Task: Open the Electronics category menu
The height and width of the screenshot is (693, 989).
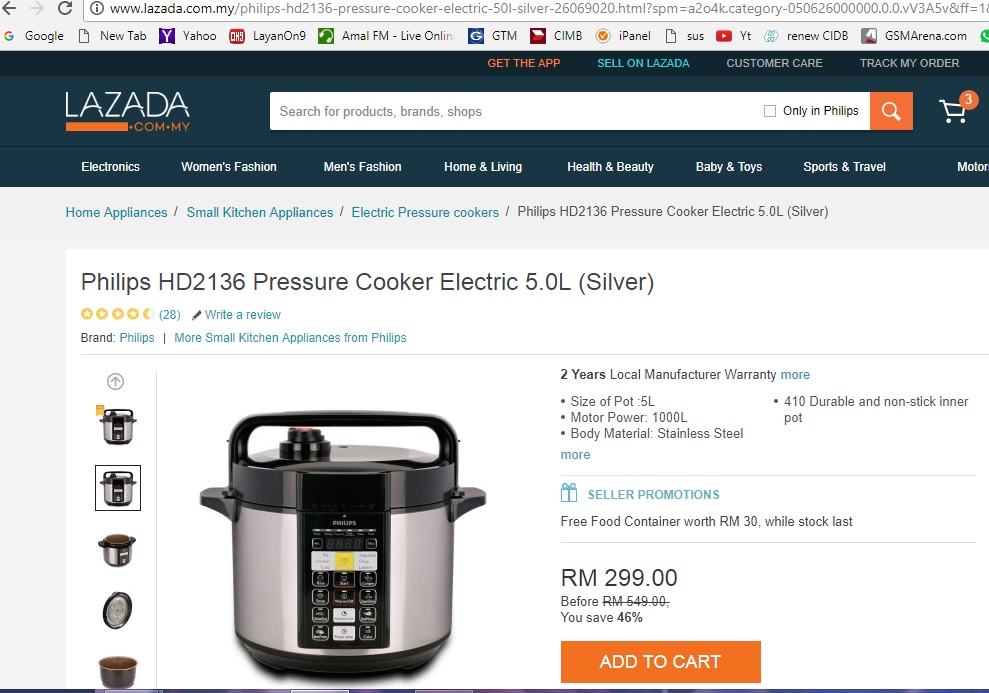Action: (x=110, y=166)
